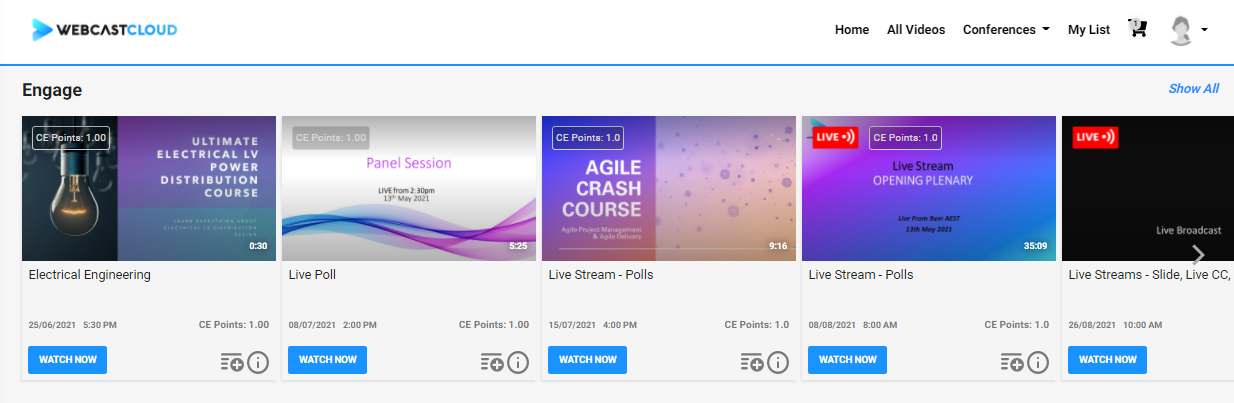Image resolution: width=1234 pixels, height=403 pixels.
Task: Show info for the 08/08/2021 session
Action: pyautogui.click(x=1037, y=362)
